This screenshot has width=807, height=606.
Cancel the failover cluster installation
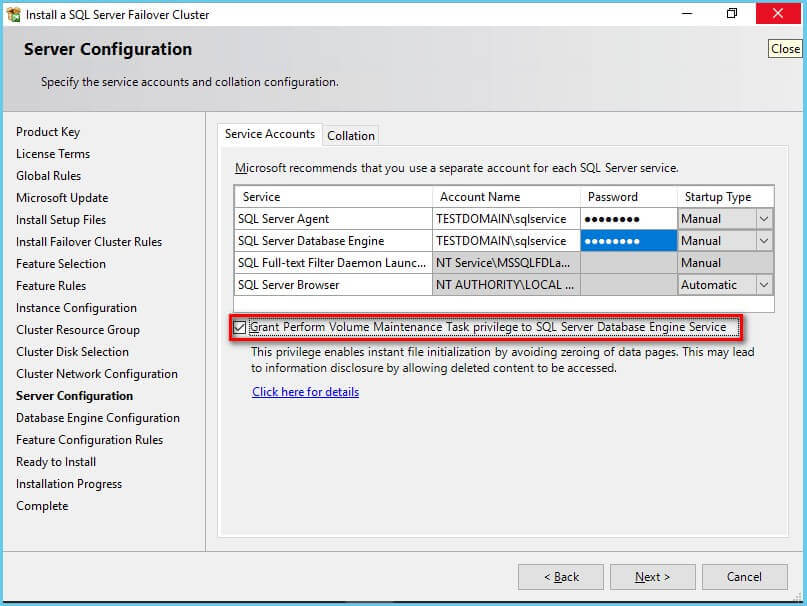coord(744,576)
